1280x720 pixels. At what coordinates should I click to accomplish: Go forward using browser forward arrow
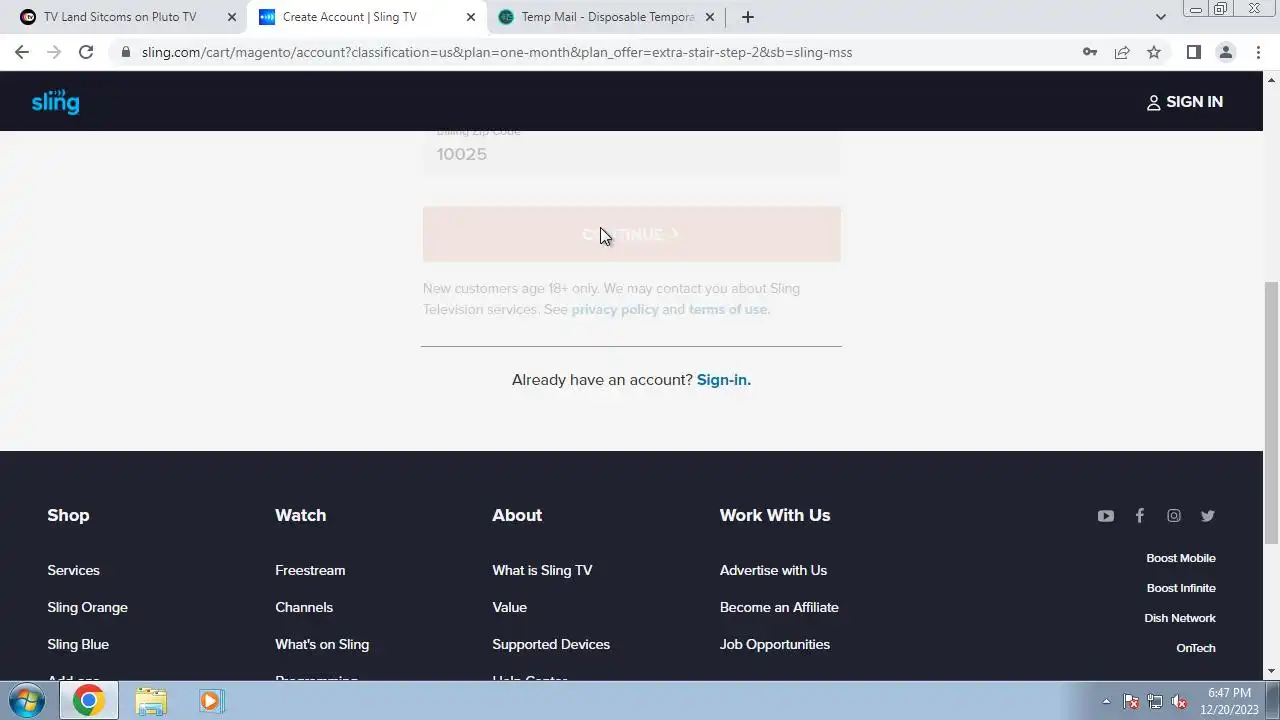54,52
